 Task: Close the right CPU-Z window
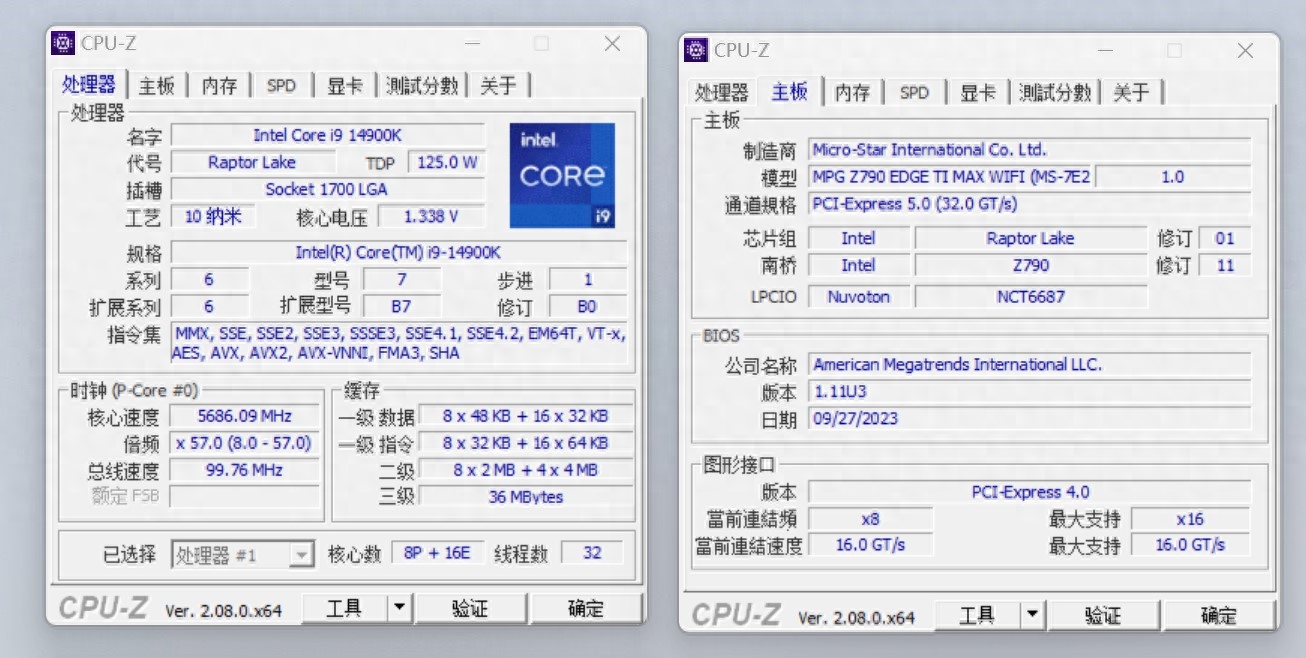point(1245,50)
